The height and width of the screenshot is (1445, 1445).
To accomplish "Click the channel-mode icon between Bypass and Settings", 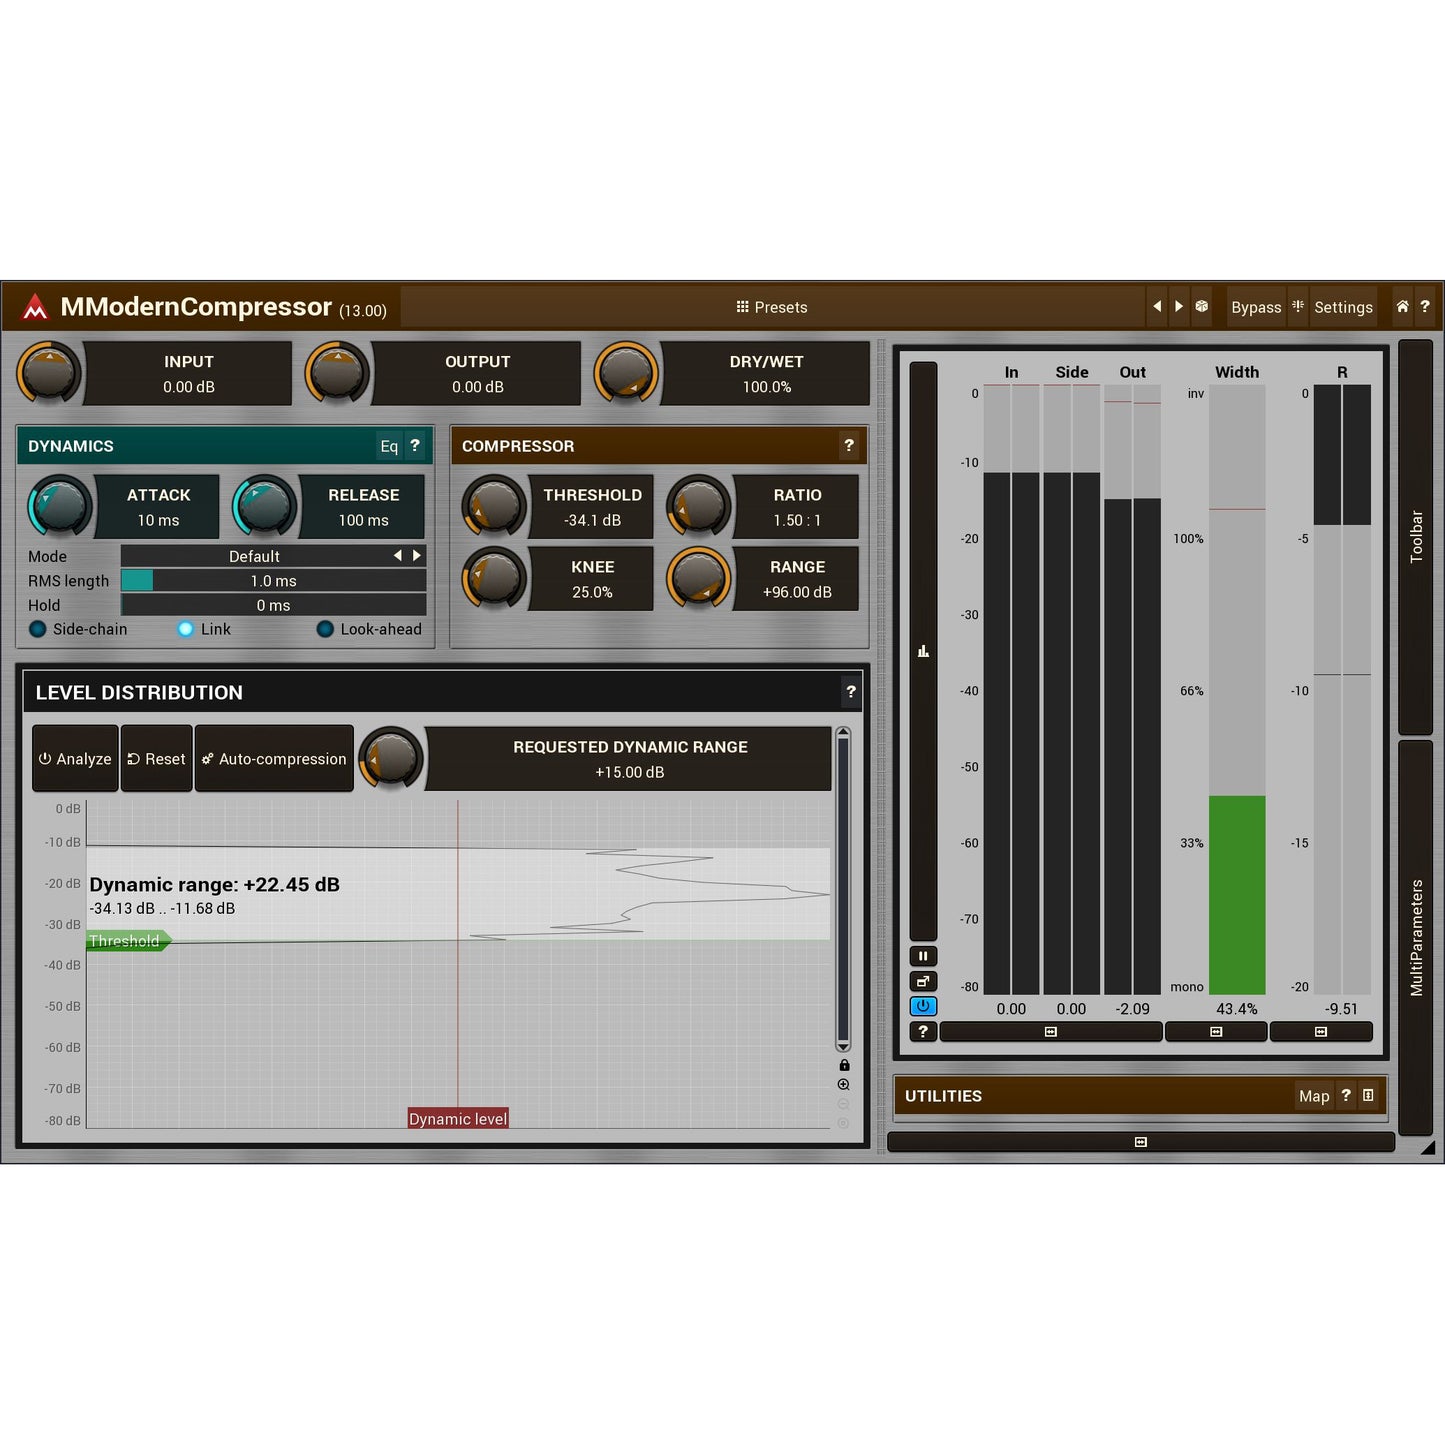I will coord(1297,307).
